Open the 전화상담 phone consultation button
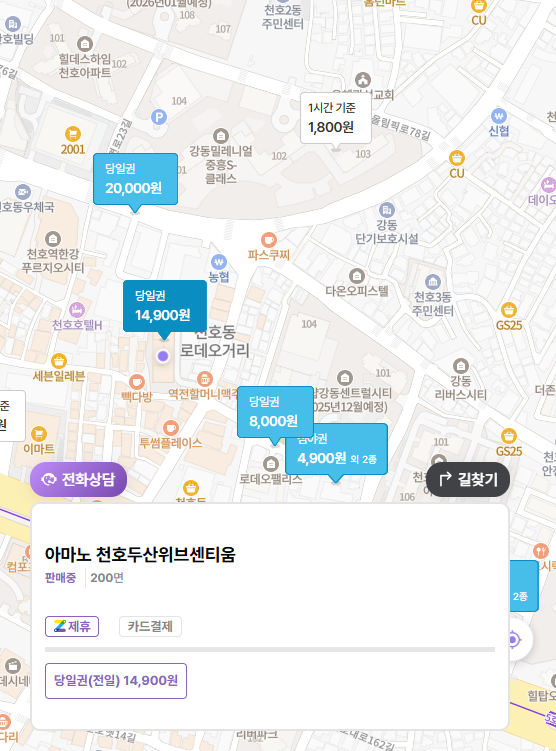Viewport: 556px width, 751px height. click(x=79, y=479)
